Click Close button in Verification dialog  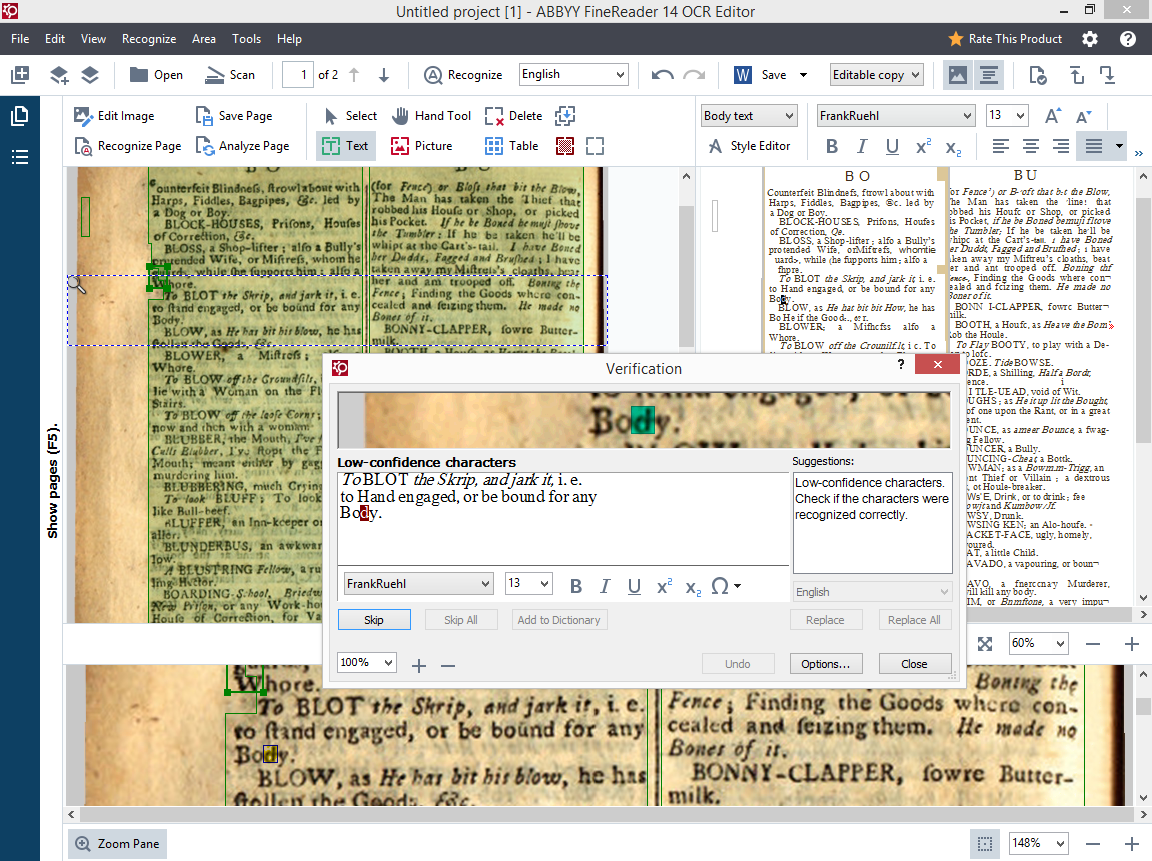coord(915,664)
